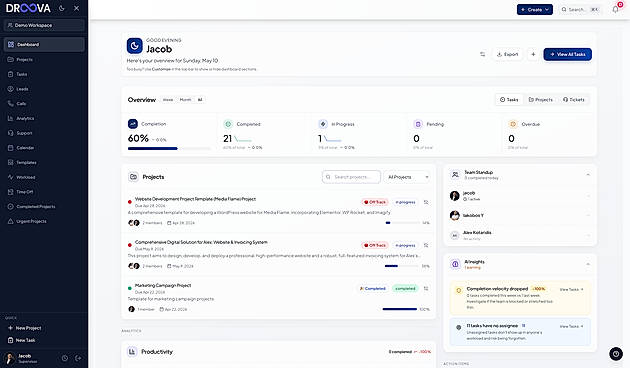Open Analytics from the sidebar
Image resolution: width=630 pixels, height=368 pixels.
44,119
